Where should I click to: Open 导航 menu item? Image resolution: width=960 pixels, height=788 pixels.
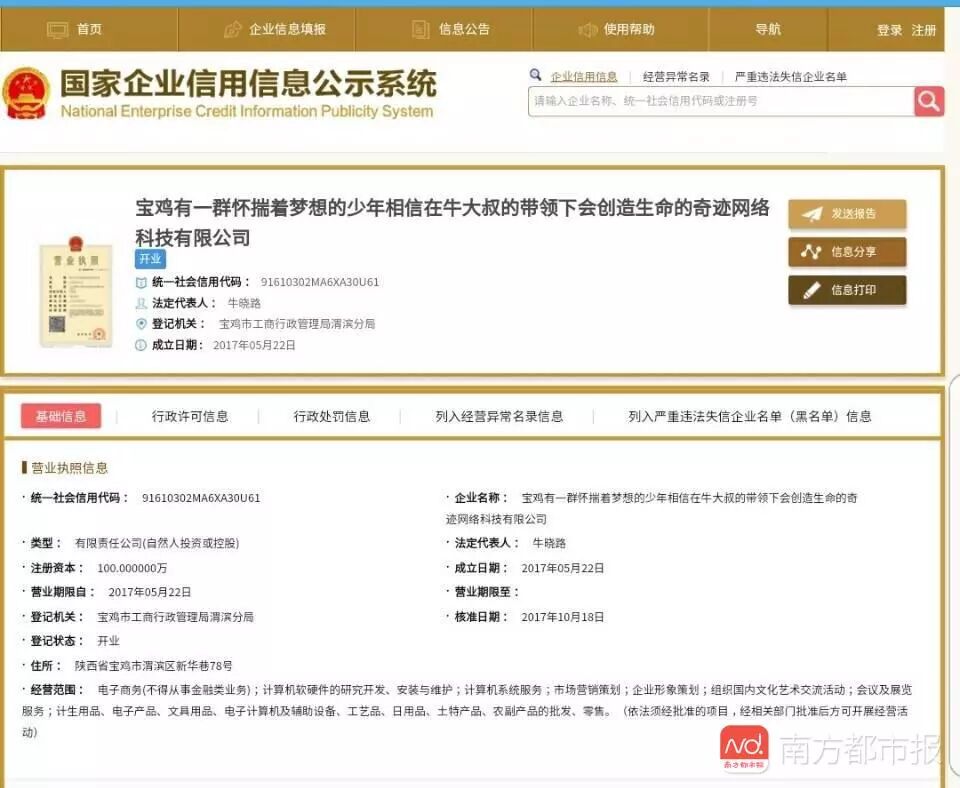tap(768, 29)
